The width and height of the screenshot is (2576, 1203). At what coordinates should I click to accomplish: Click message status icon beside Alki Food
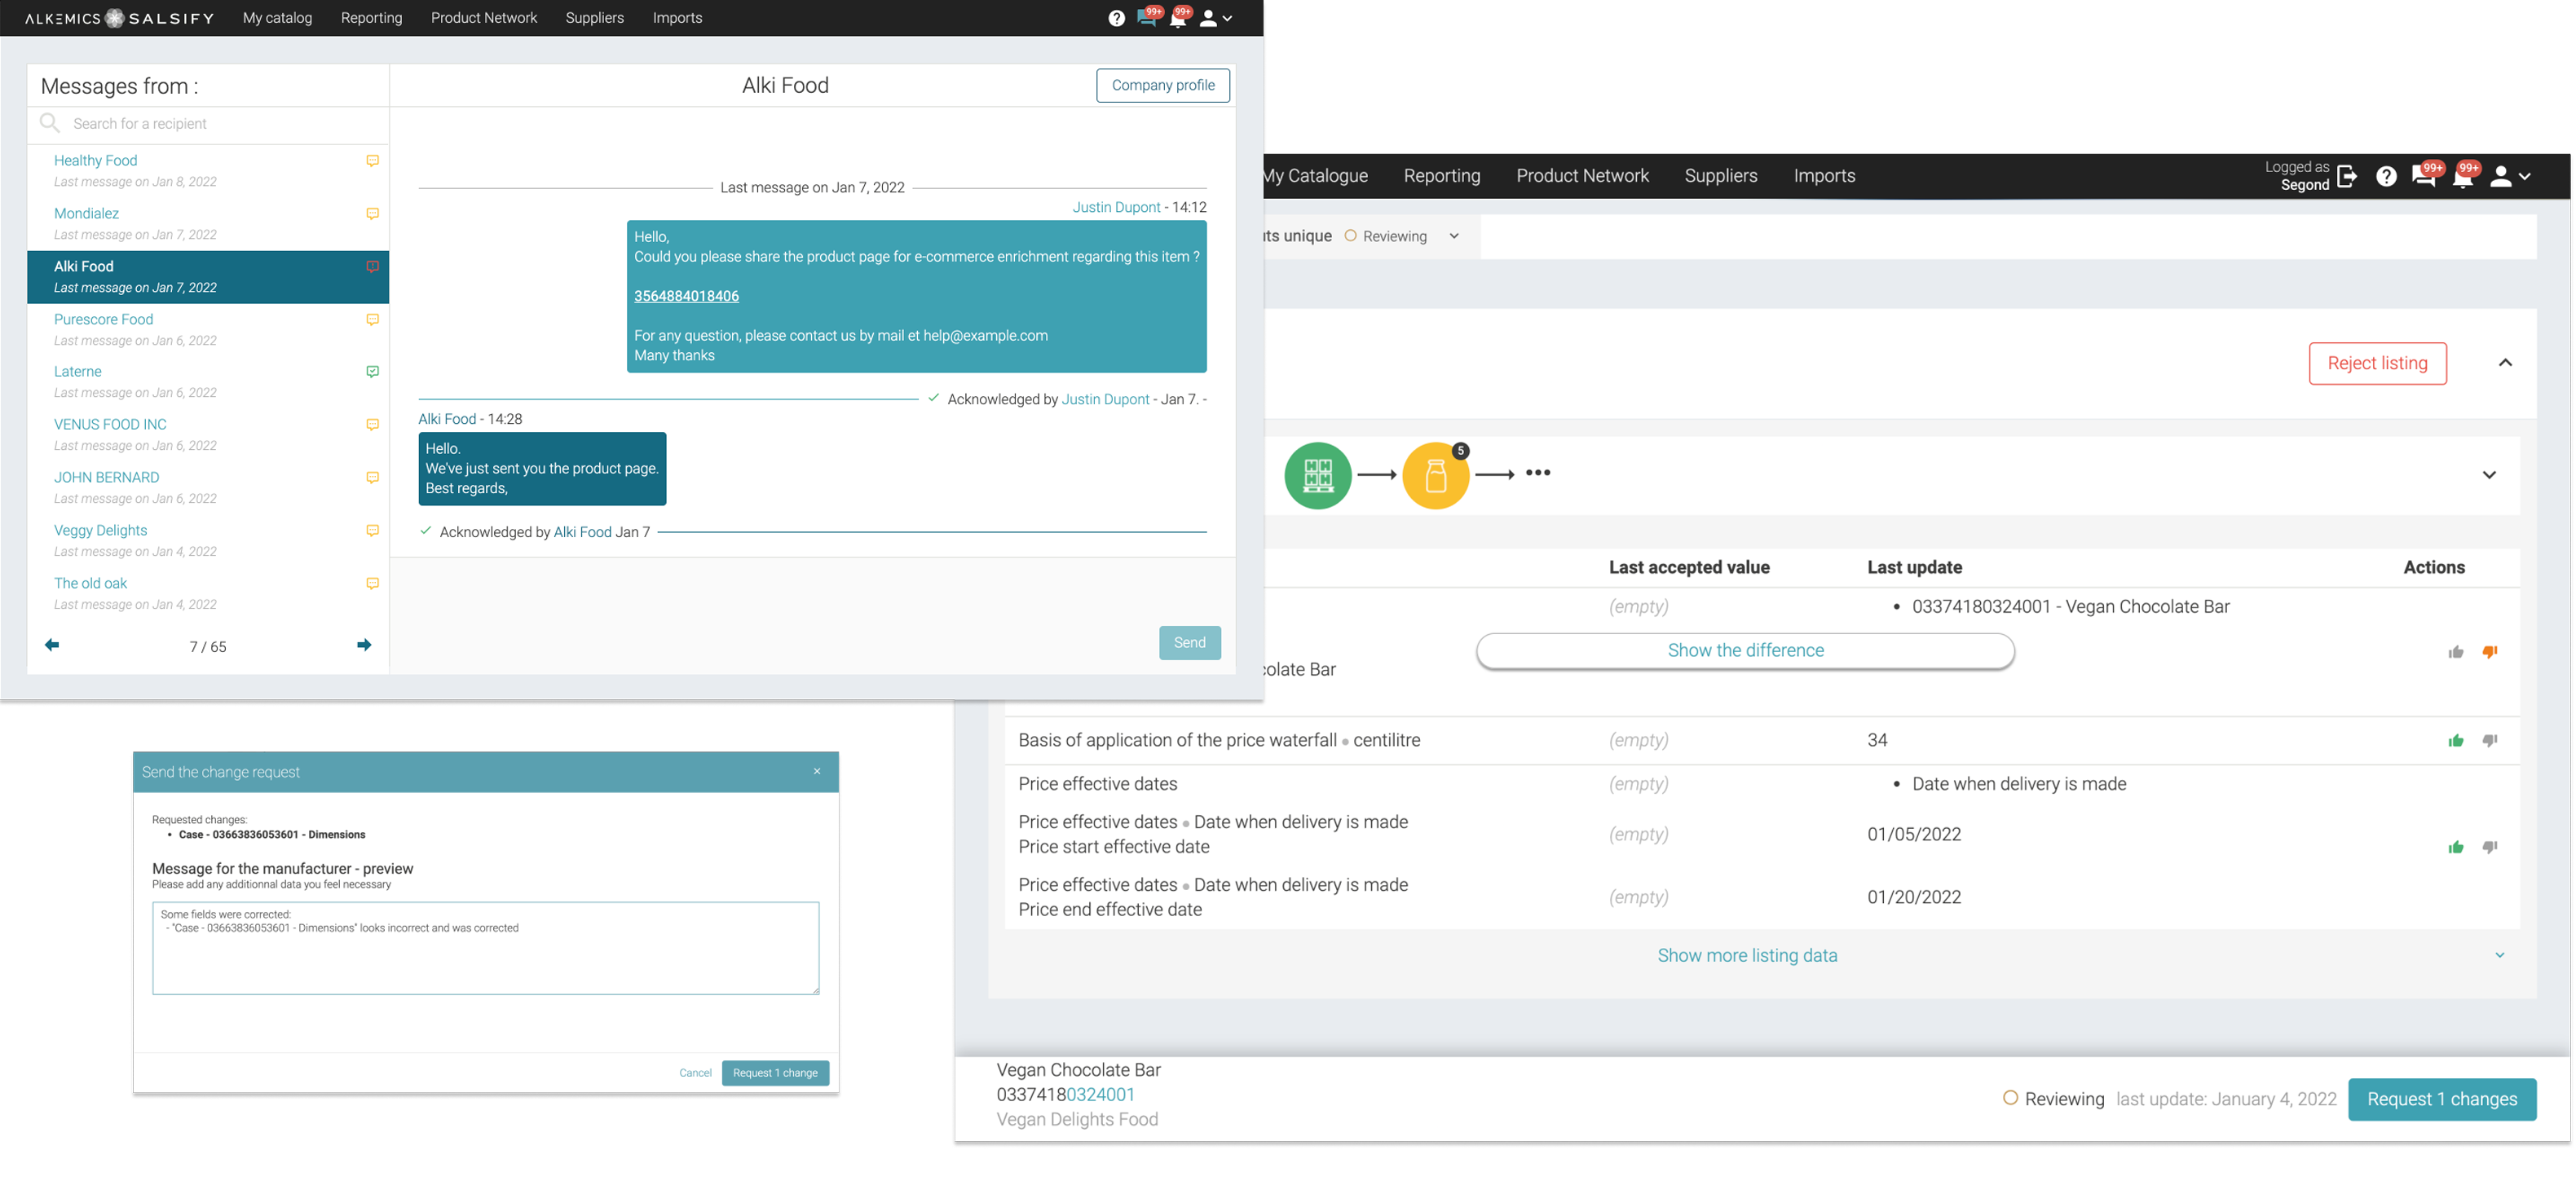(372, 267)
